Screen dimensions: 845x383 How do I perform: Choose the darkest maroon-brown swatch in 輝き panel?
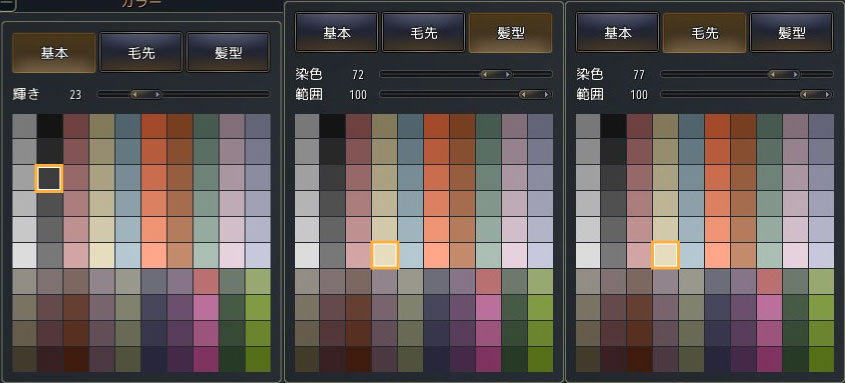(x=76, y=359)
